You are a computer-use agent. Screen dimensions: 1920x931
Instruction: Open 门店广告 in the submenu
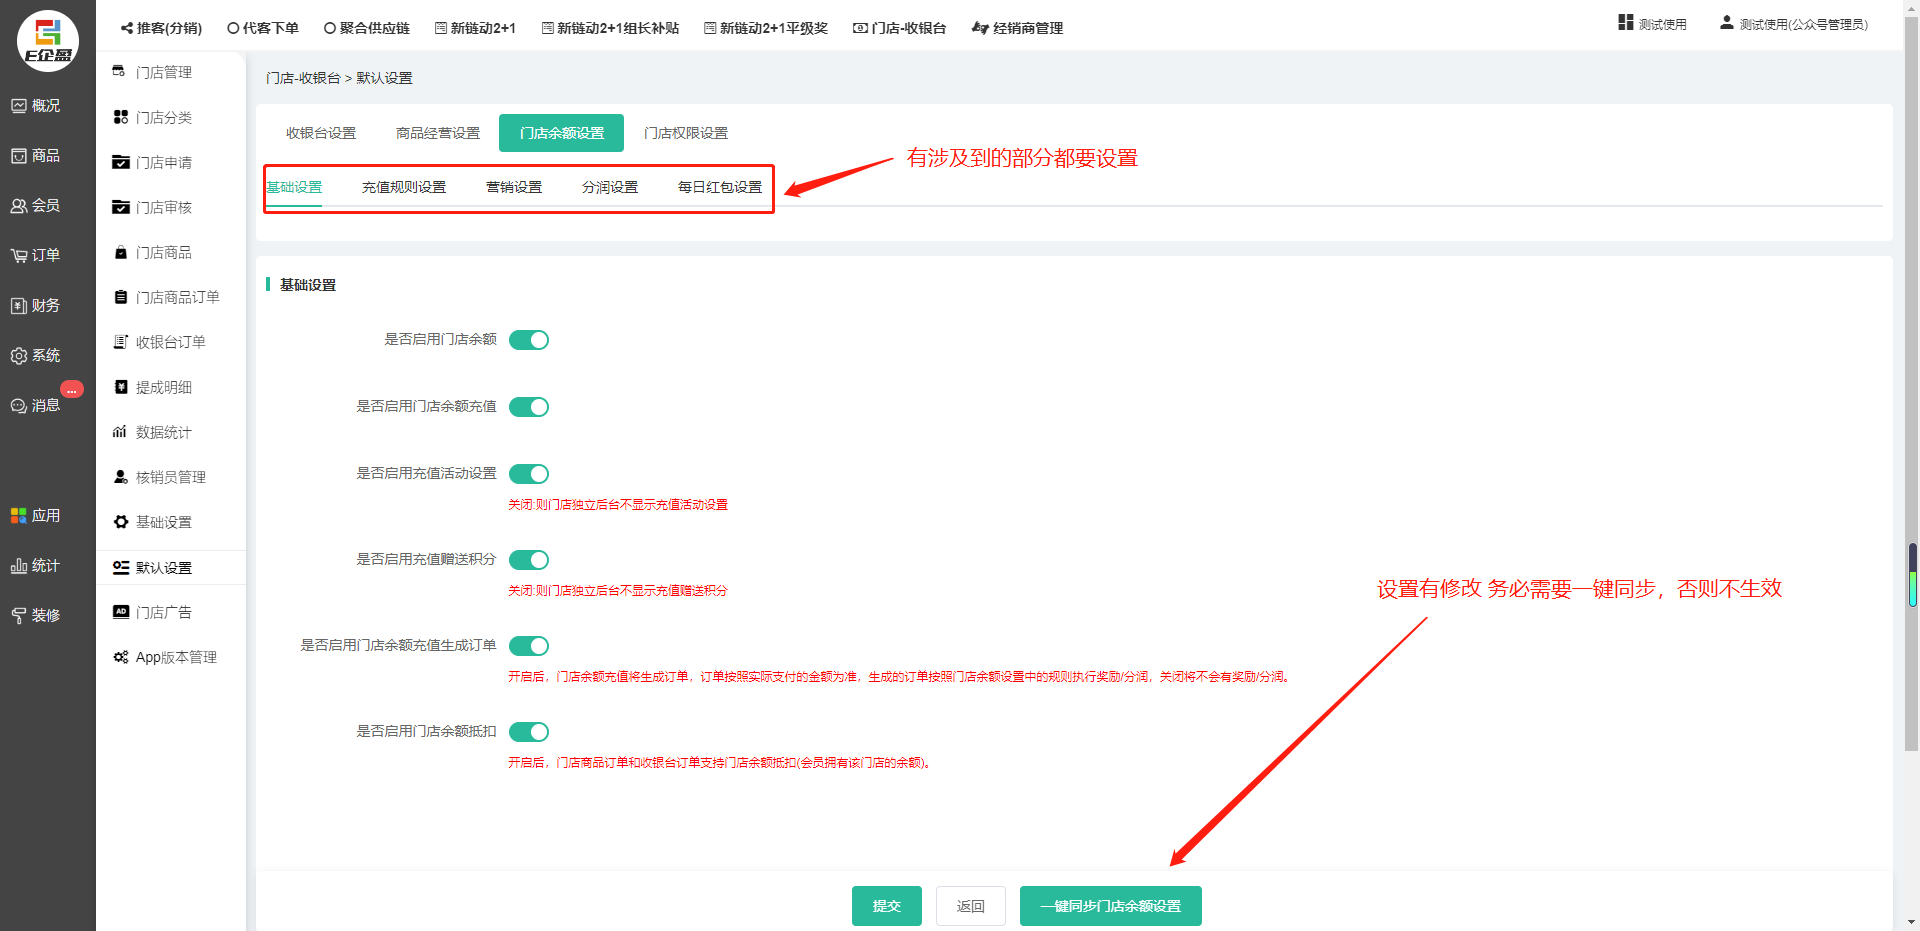click(x=164, y=612)
